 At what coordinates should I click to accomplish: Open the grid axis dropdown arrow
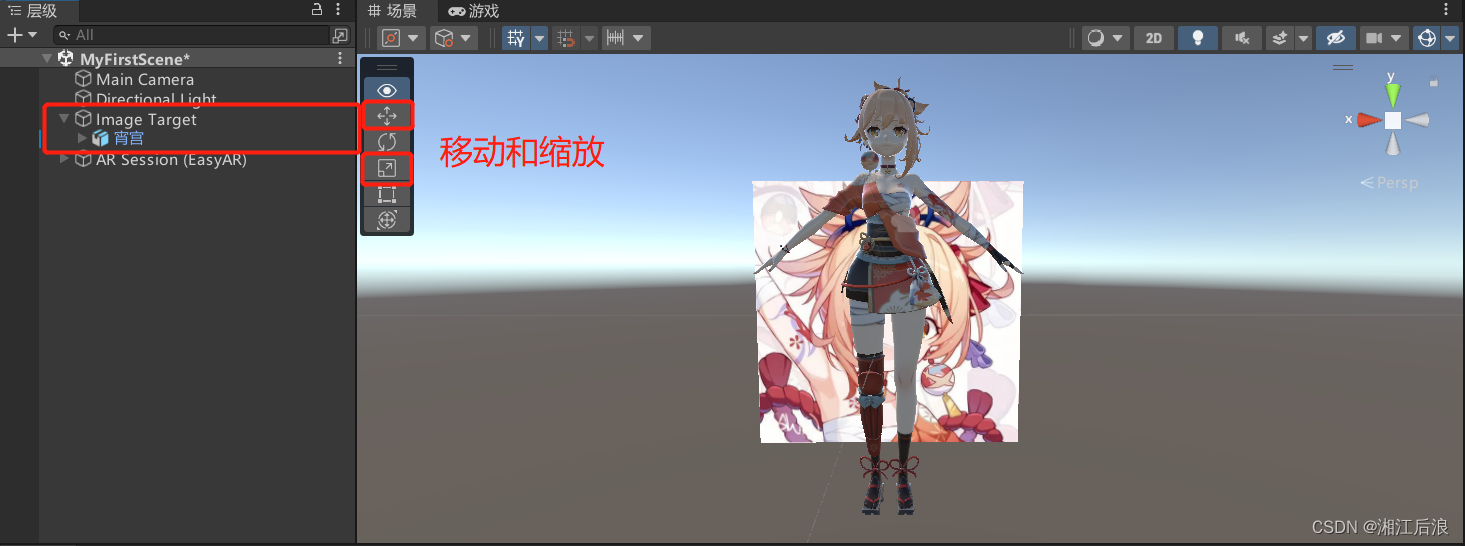pyautogui.click(x=540, y=38)
